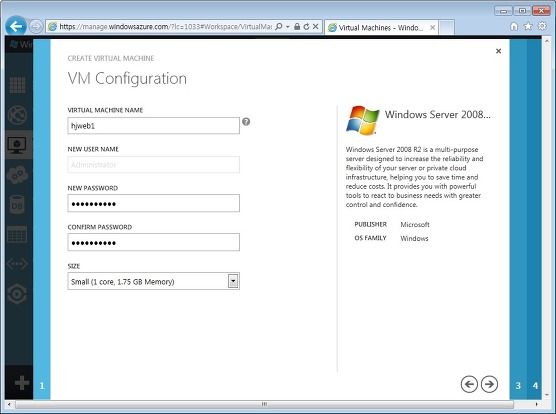Jump to wizard step 4
Screen dimensions: 556x414
pyautogui.click(x=535, y=386)
